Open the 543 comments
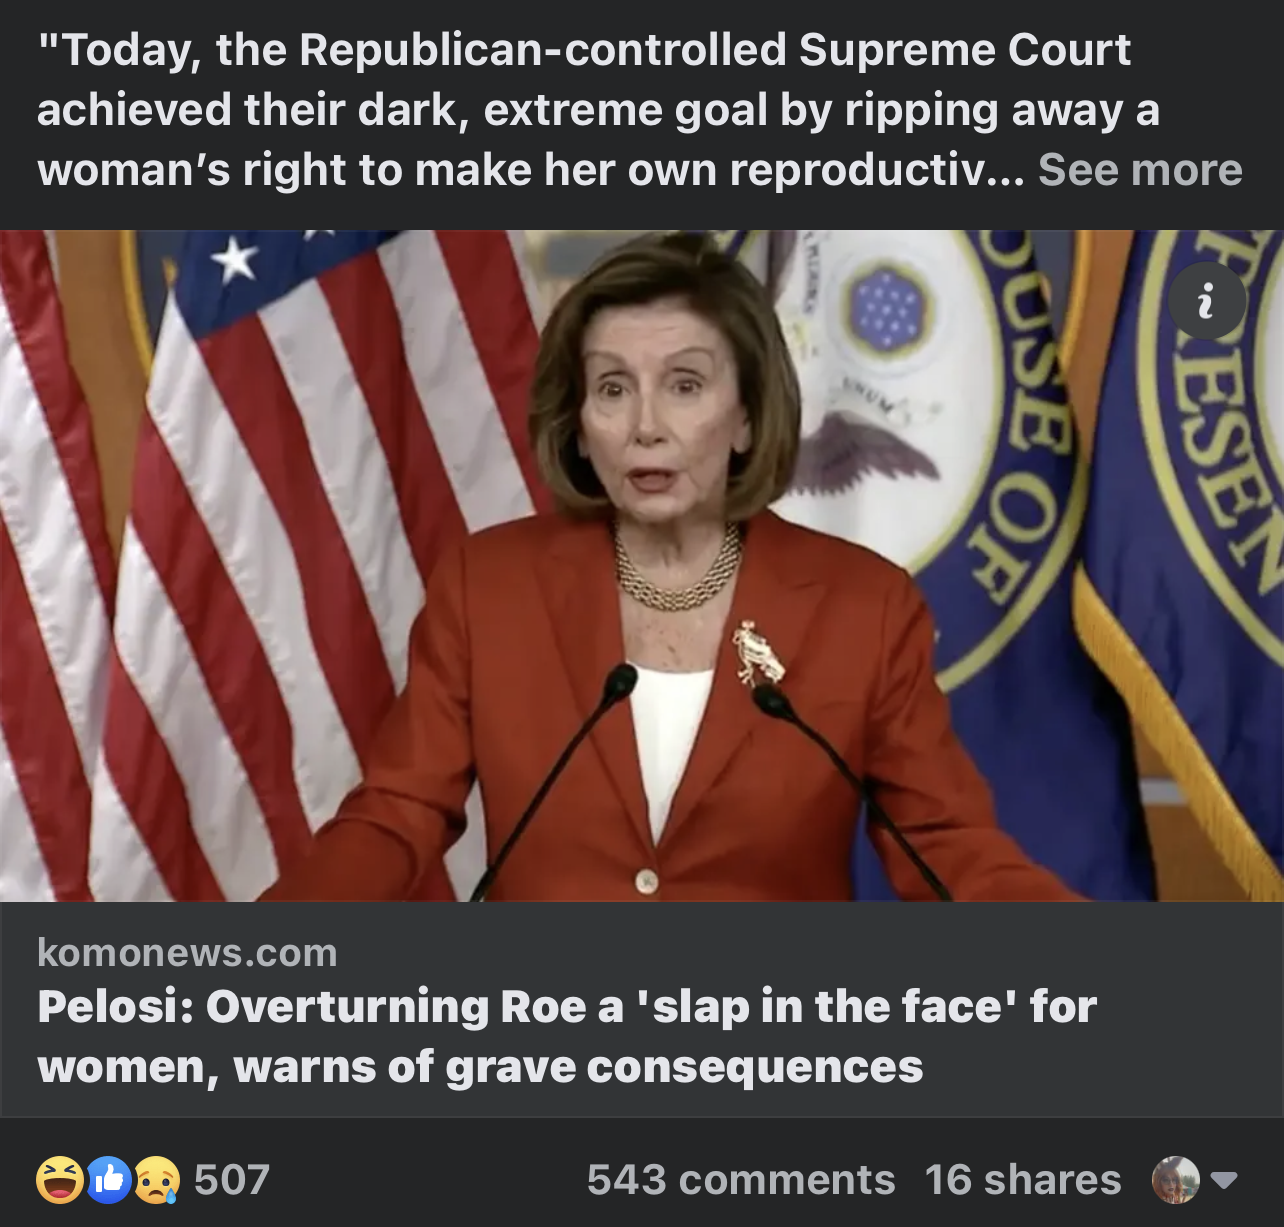This screenshot has height=1227, width=1284. point(741,1180)
